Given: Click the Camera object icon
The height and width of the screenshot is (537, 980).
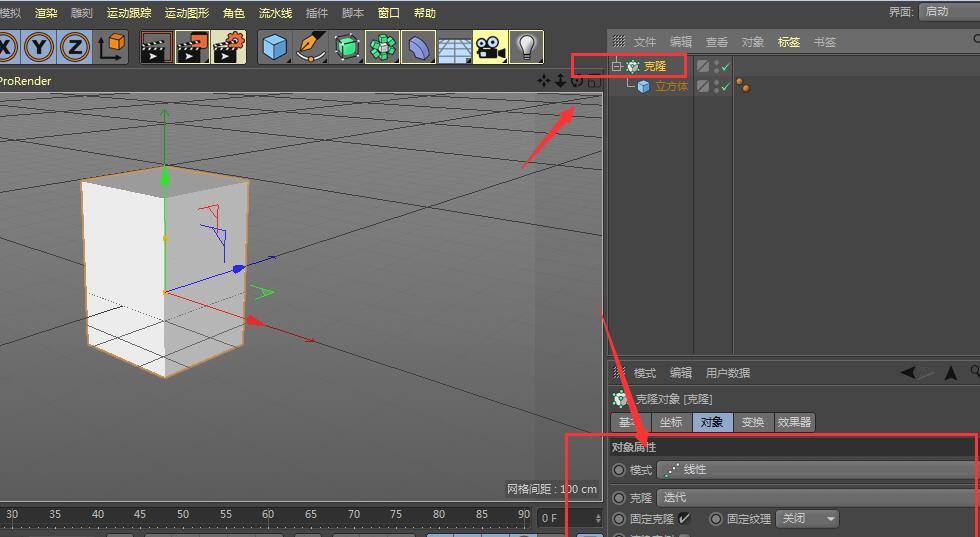Looking at the screenshot, I should tap(489, 47).
